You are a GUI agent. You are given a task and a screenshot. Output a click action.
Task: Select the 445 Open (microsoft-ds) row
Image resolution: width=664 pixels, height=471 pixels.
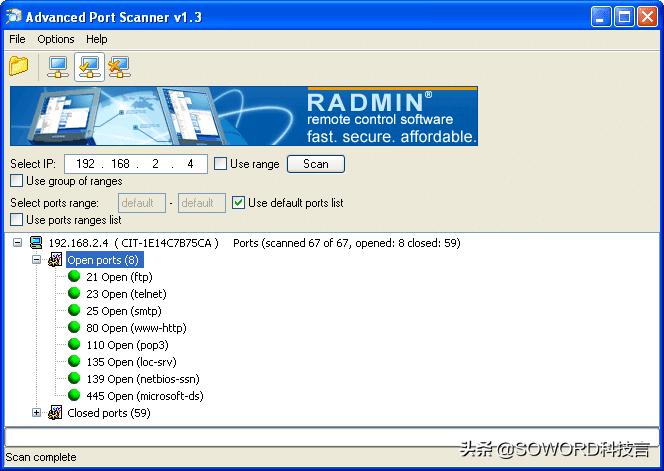145,396
